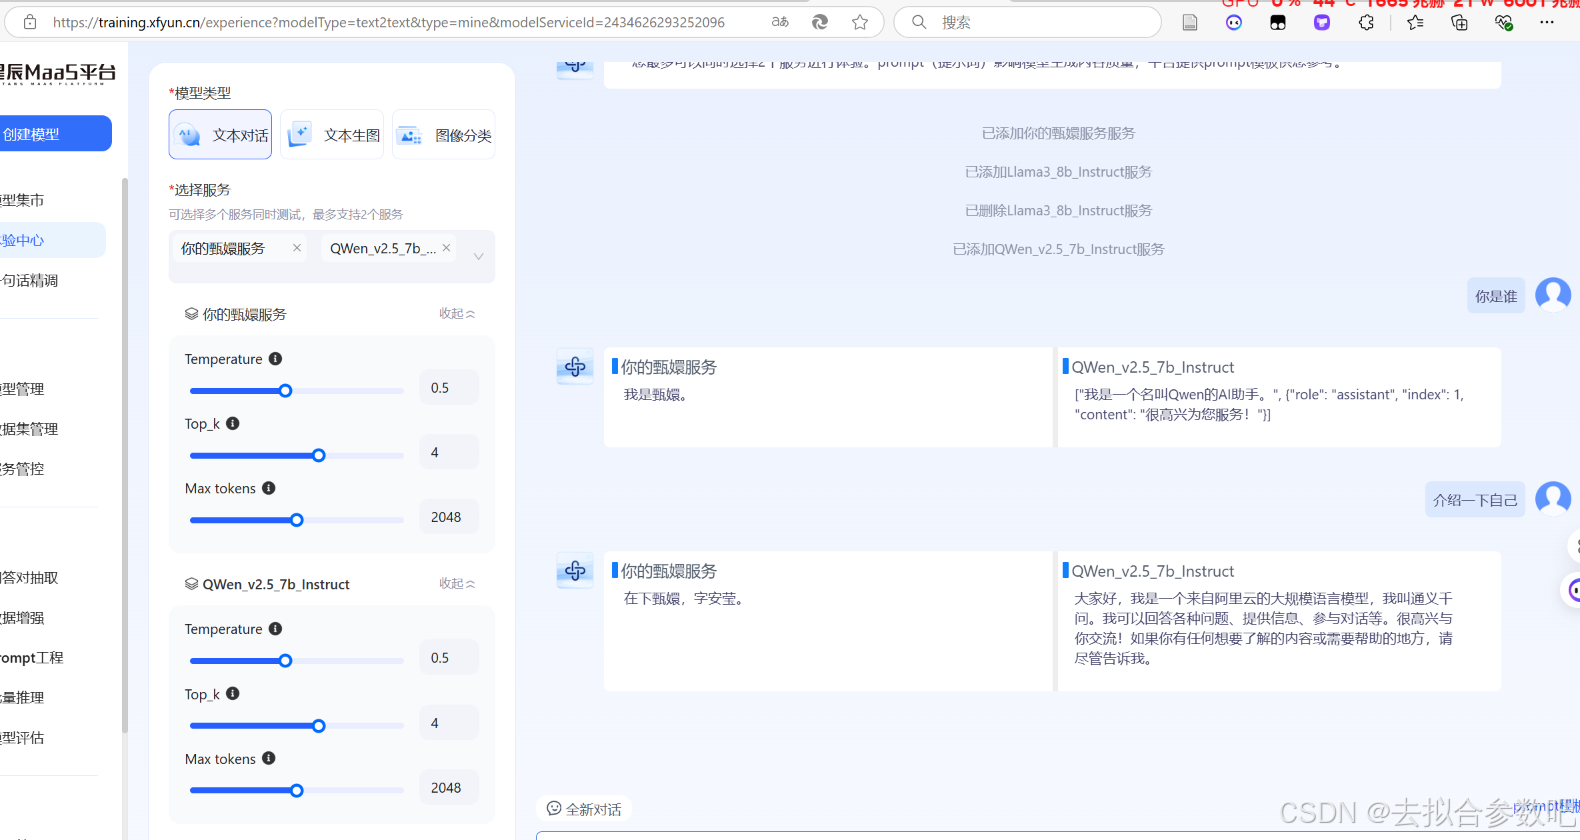Open the 体验中心 item in the sidebar
Image resolution: width=1580 pixels, height=840 pixels.
point(52,240)
